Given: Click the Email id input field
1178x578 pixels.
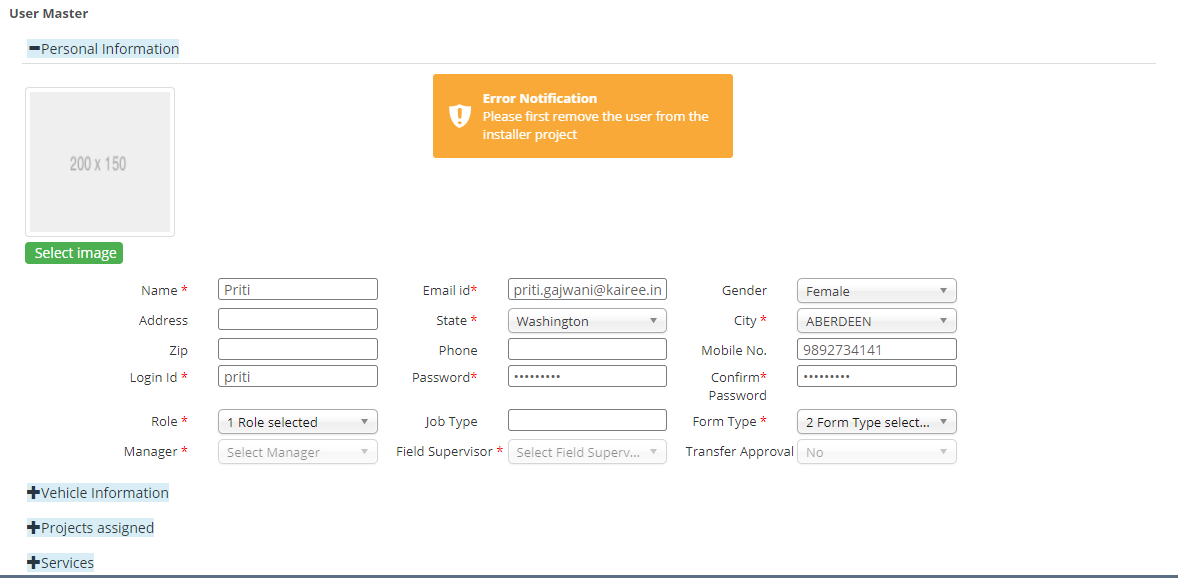Looking at the screenshot, I should [587, 290].
